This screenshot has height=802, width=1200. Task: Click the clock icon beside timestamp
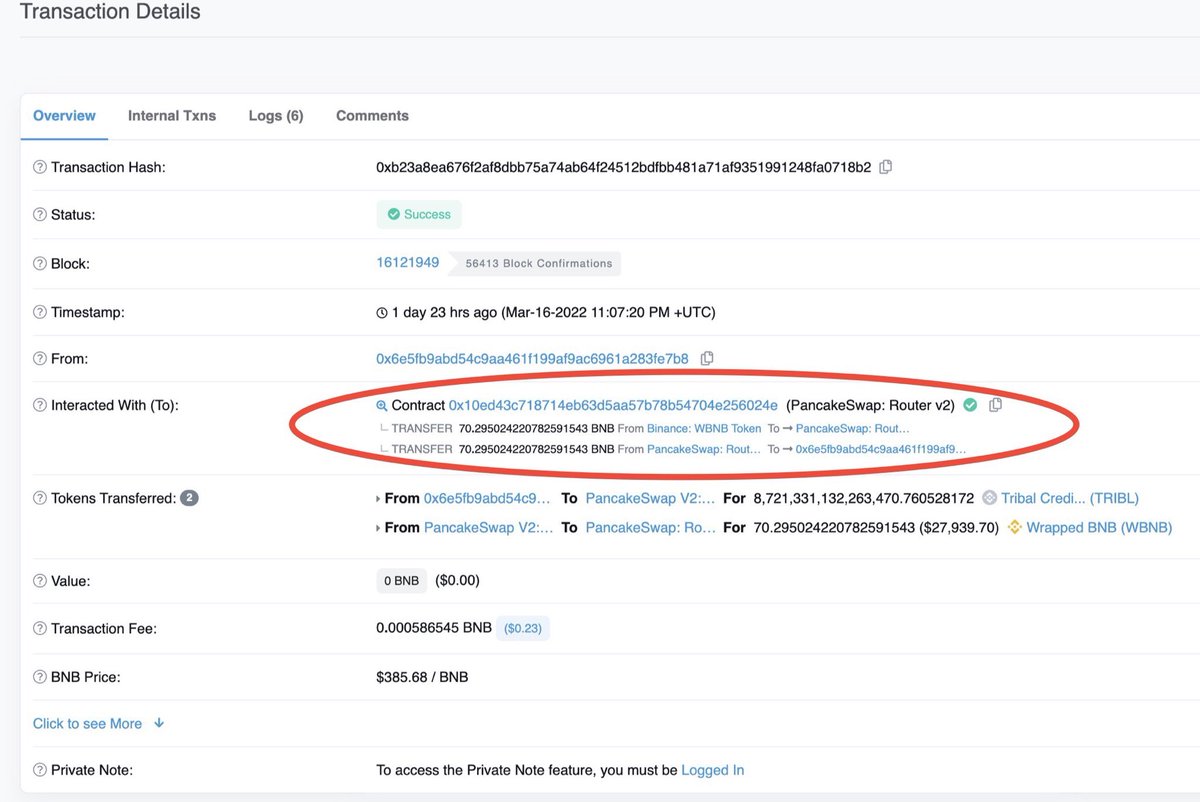[x=382, y=313]
